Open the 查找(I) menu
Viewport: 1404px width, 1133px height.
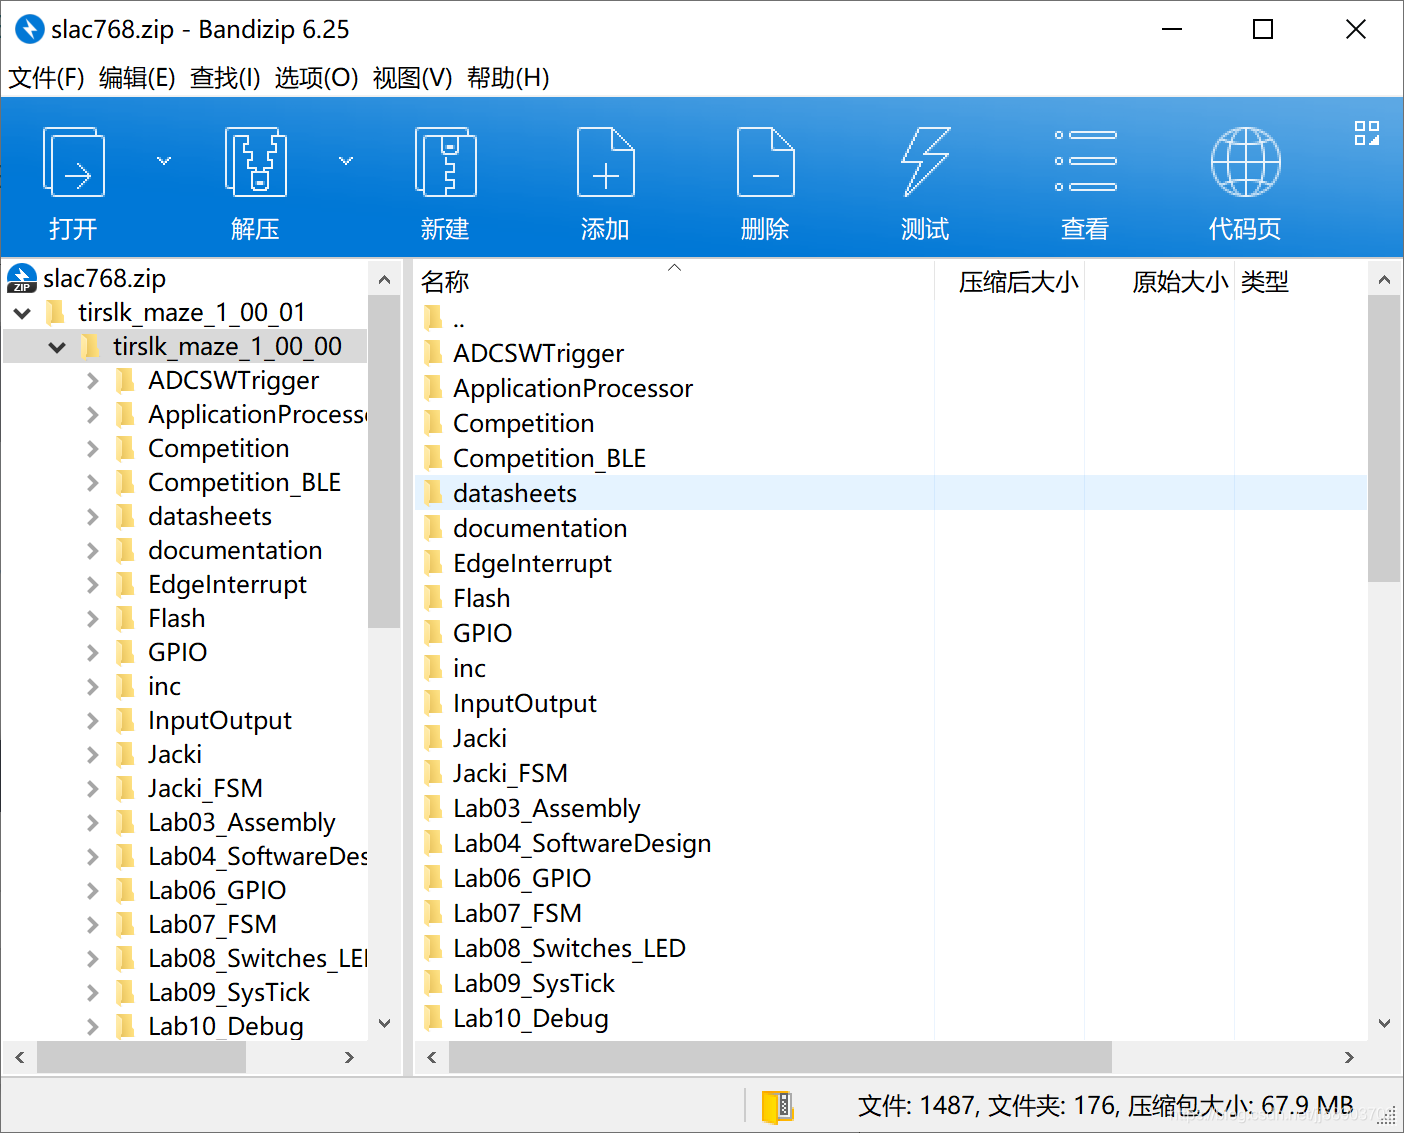click(225, 77)
